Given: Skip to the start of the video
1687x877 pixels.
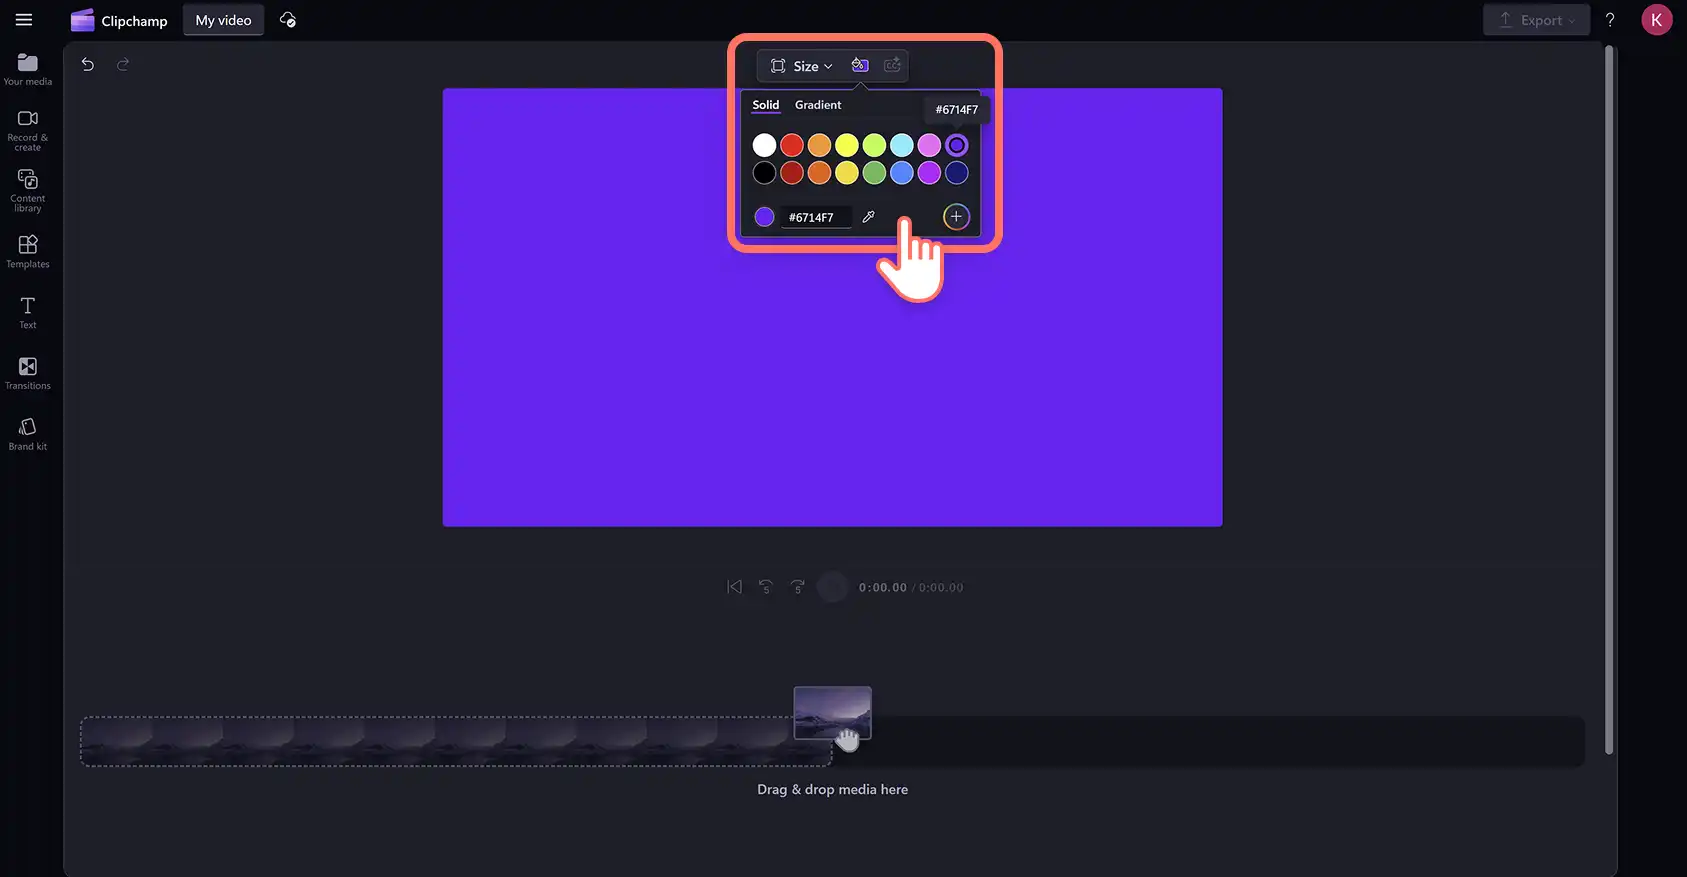Looking at the screenshot, I should (735, 587).
